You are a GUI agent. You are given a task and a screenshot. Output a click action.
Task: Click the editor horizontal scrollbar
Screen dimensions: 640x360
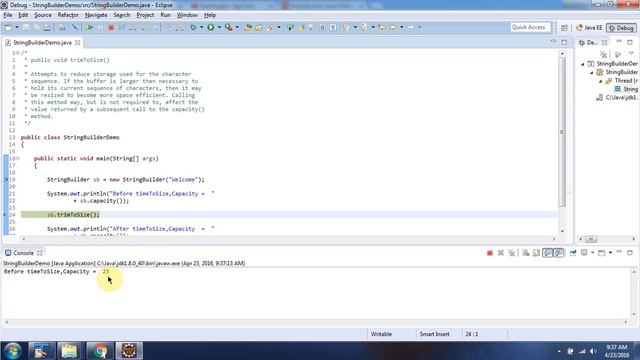289,239
